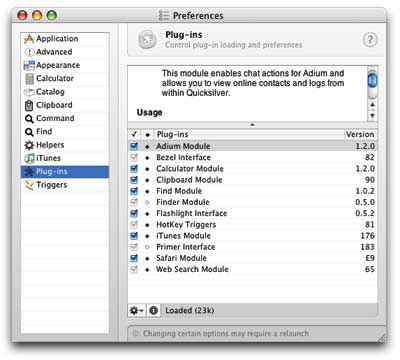Click the description scroll up arrow
Image resolution: width=400 pixels, height=360 pixels.
(x=372, y=105)
